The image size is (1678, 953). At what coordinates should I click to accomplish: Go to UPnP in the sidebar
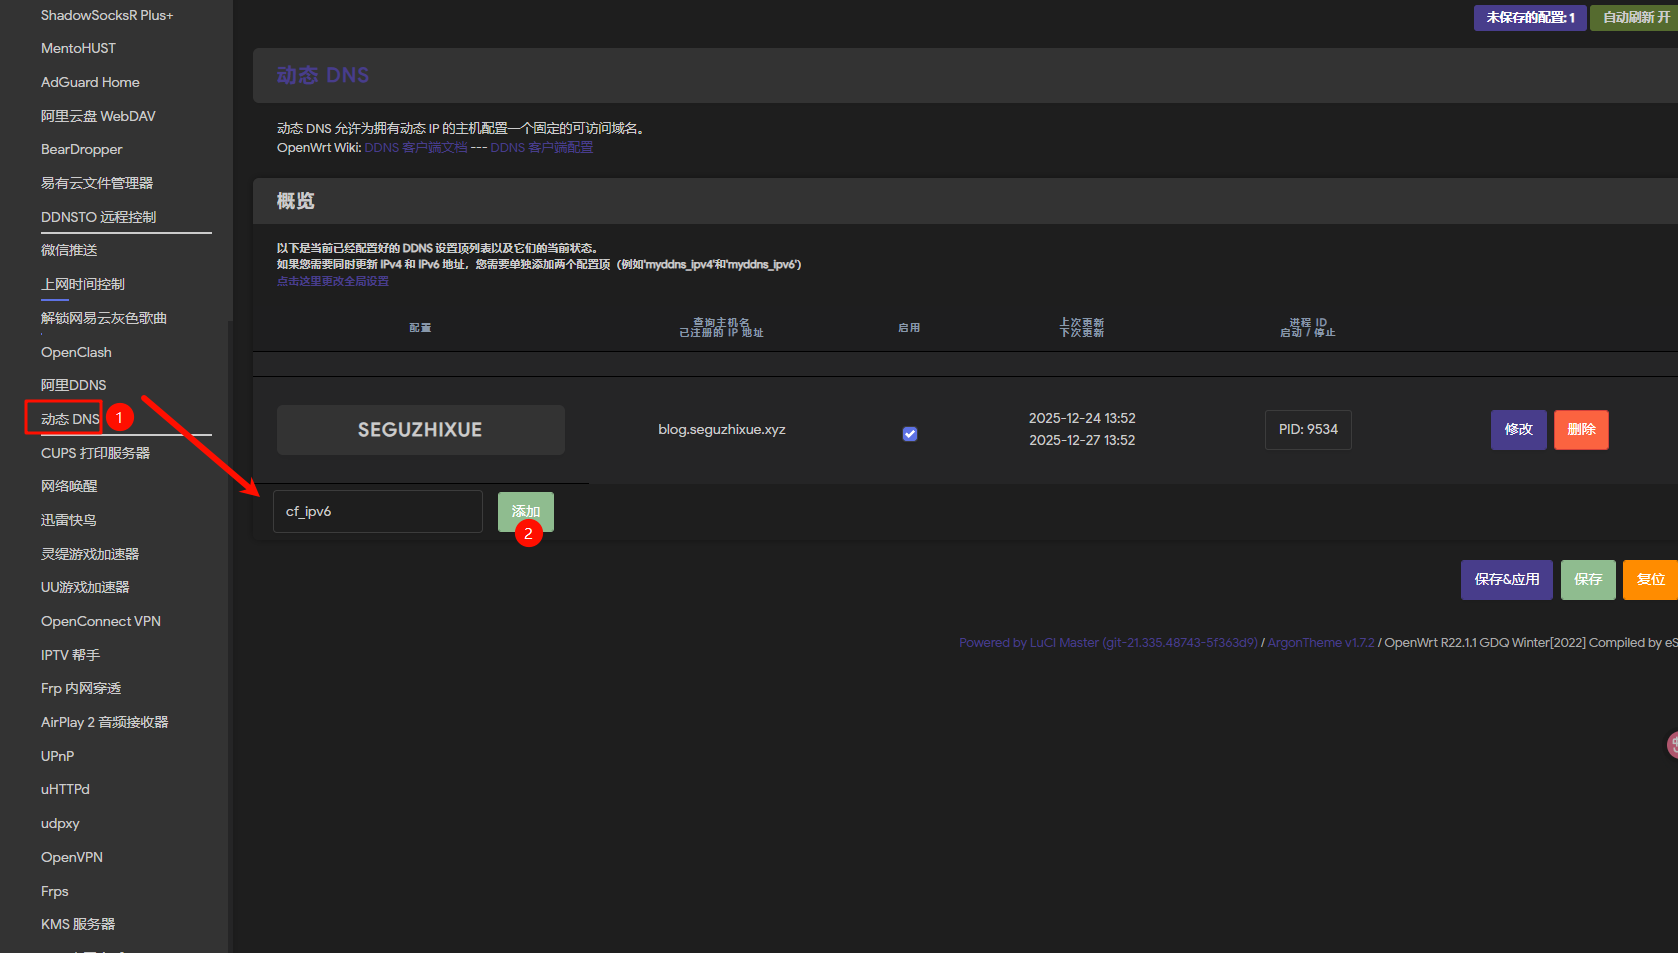57,756
